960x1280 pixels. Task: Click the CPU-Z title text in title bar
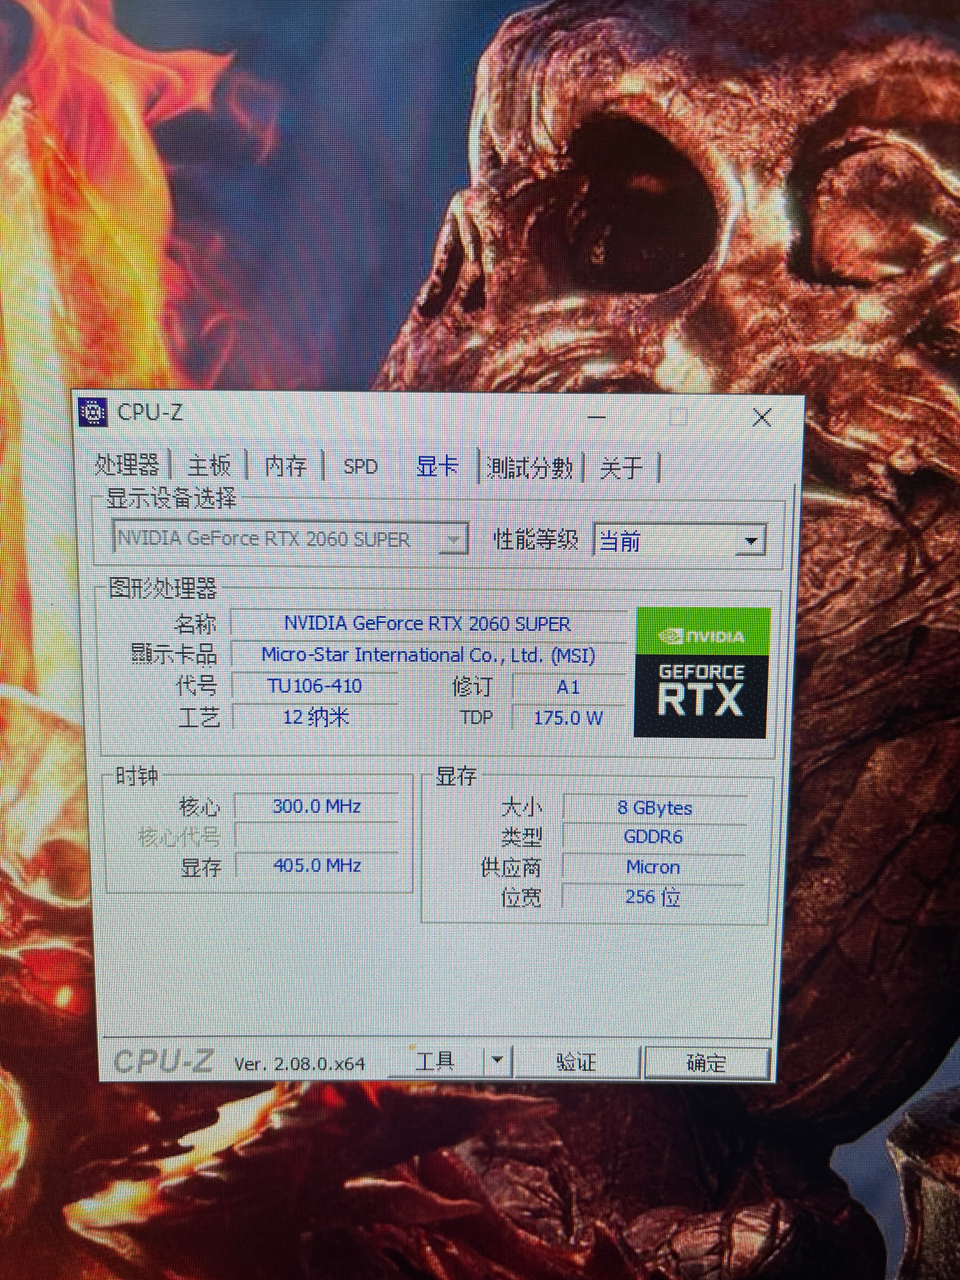coord(150,412)
